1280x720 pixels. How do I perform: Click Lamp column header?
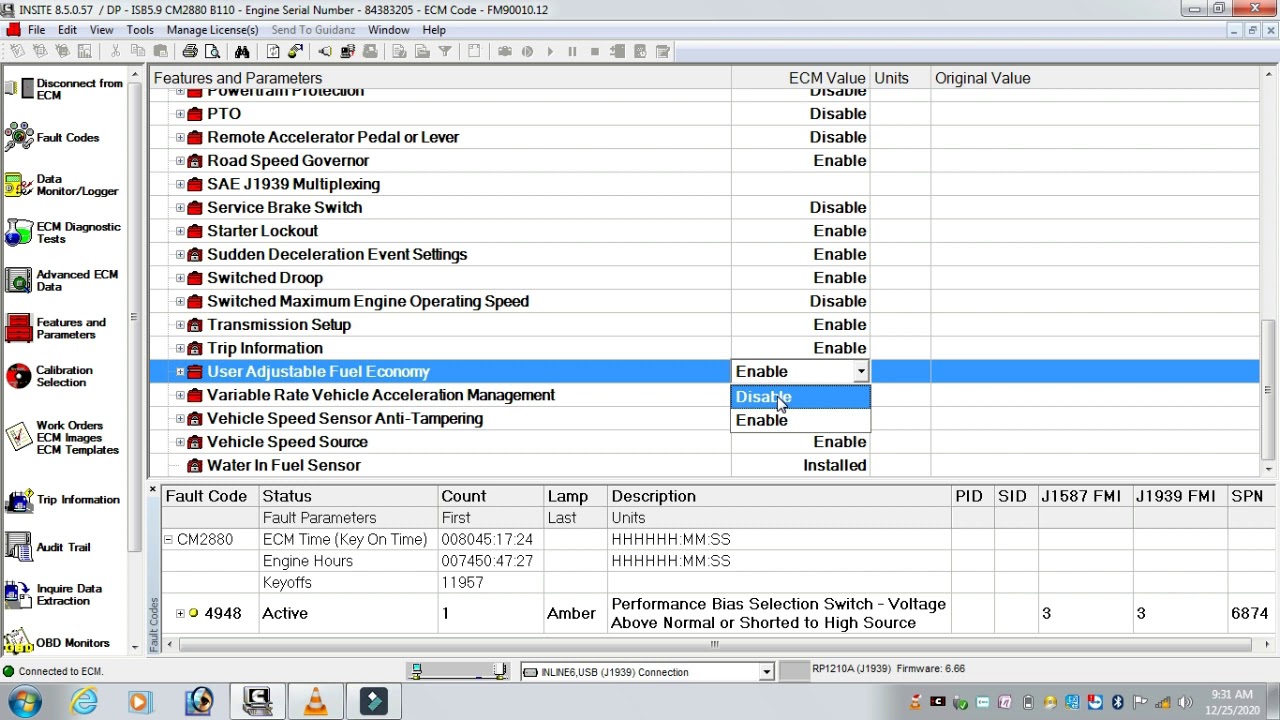[x=575, y=496]
